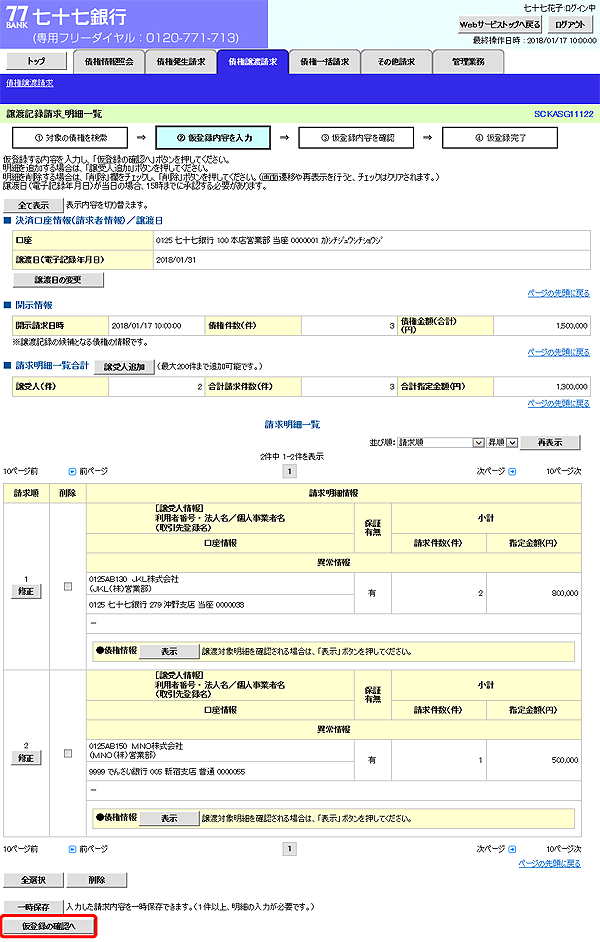
Task: Click 10ページ前 above the table
Action: pos(21,472)
